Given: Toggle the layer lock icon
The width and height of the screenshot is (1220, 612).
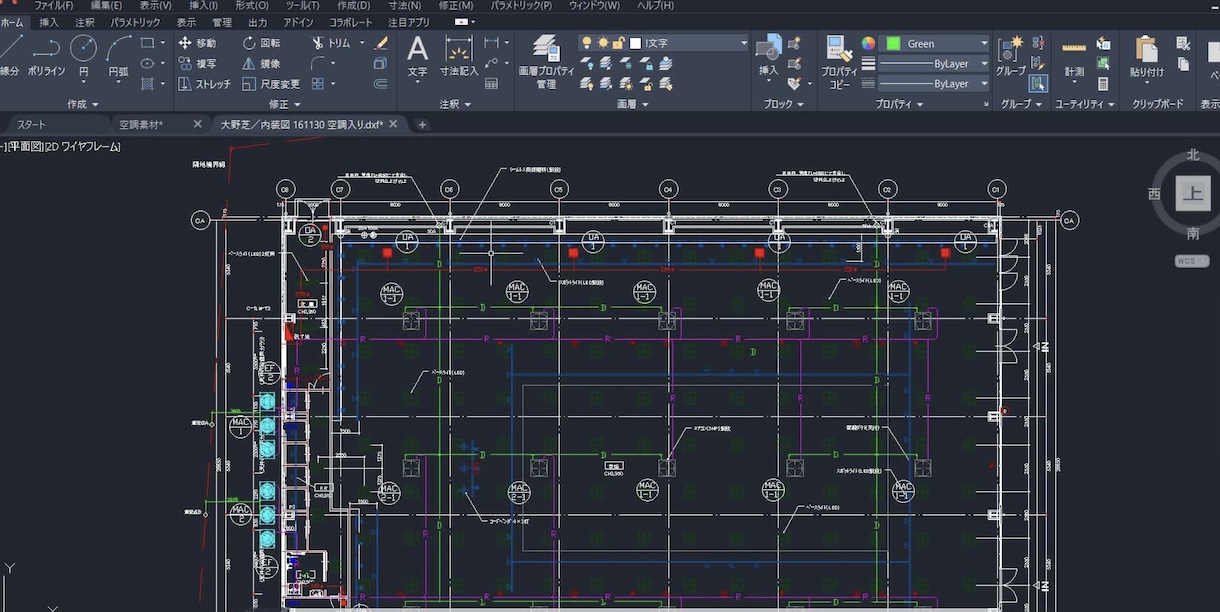Looking at the screenshot, I should coord(619,43).
